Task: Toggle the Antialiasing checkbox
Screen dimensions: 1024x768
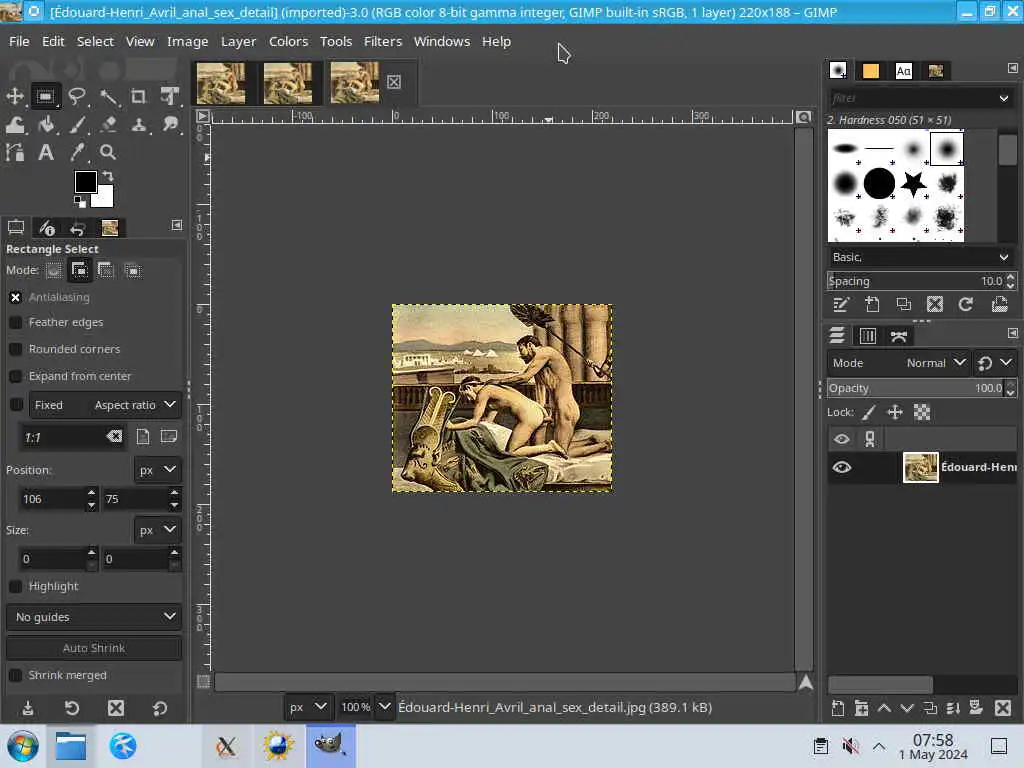Action: tap(16, 297)
